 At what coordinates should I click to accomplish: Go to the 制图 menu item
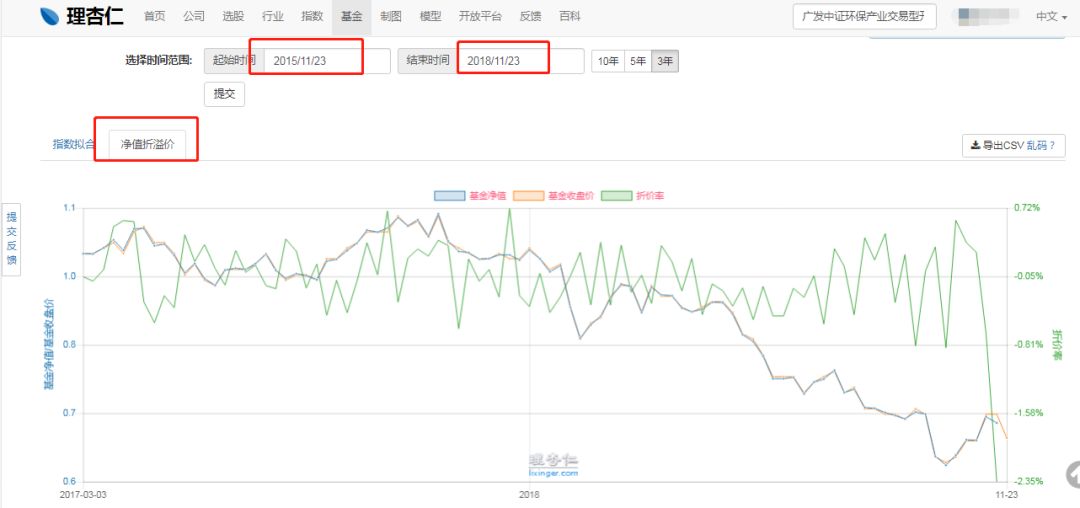(391, 17)
